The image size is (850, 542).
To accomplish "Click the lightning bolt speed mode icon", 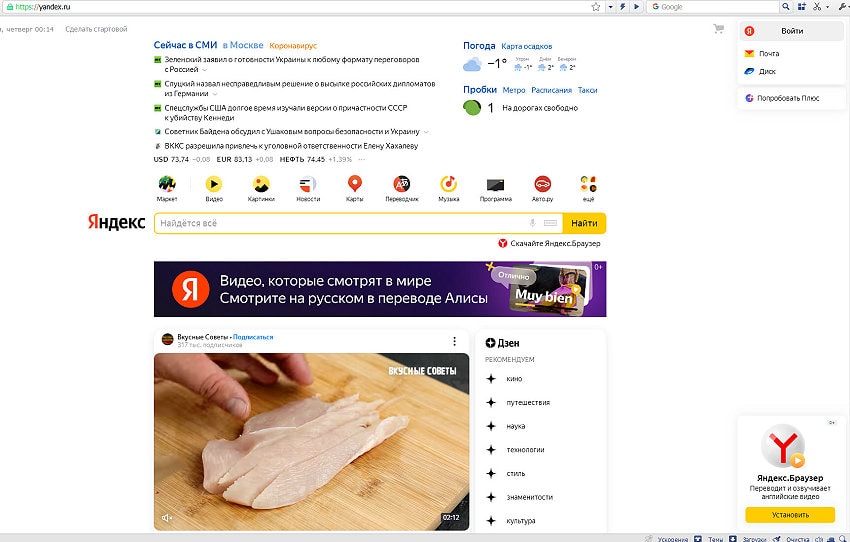I will [x=623, y=7].
